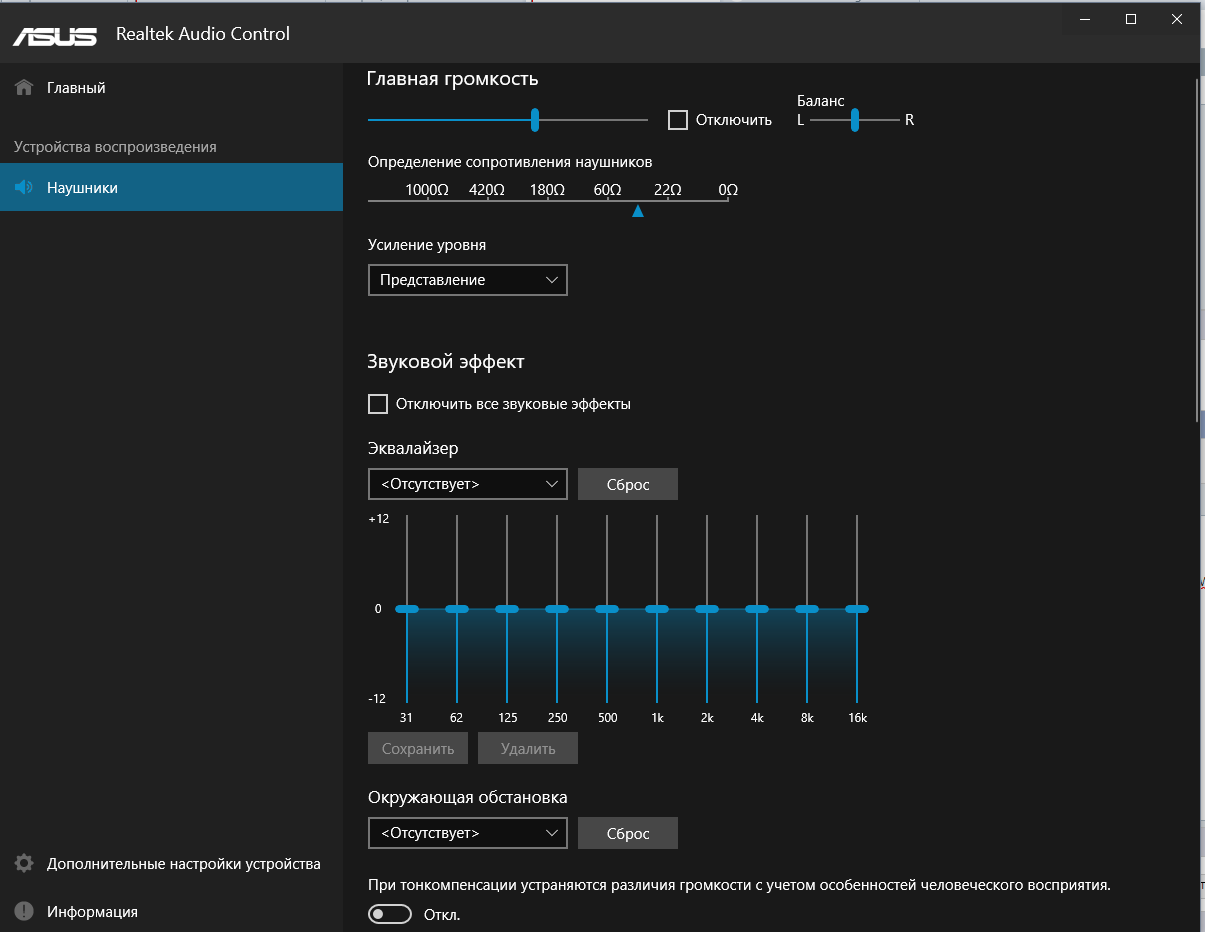Click Сброс next to Окружающая обстановка

coord(628,833)
